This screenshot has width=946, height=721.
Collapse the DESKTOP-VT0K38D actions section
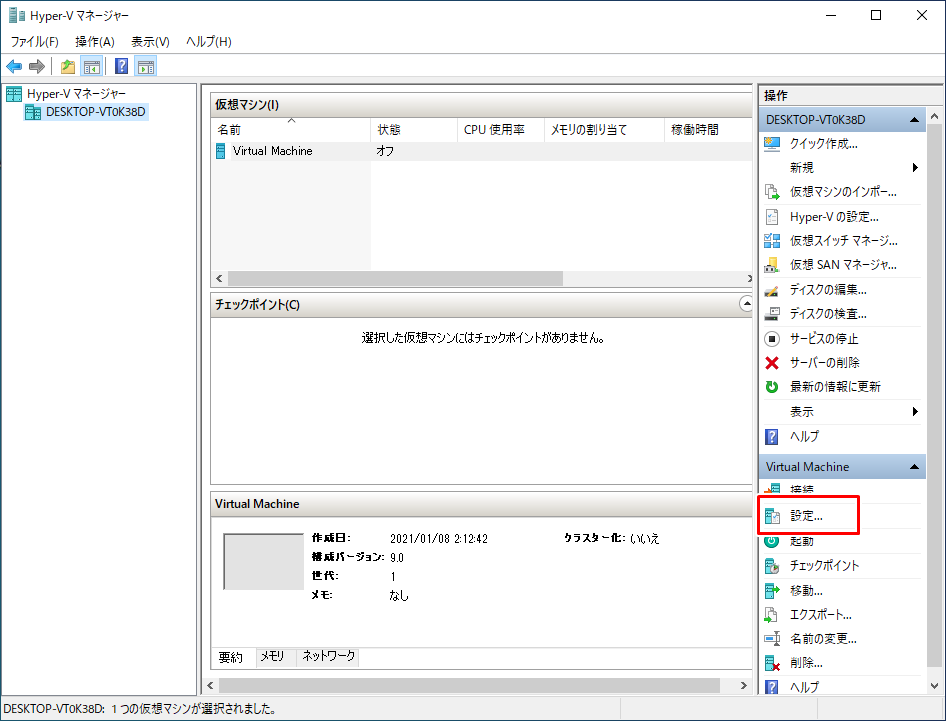[x=914, y=120]
